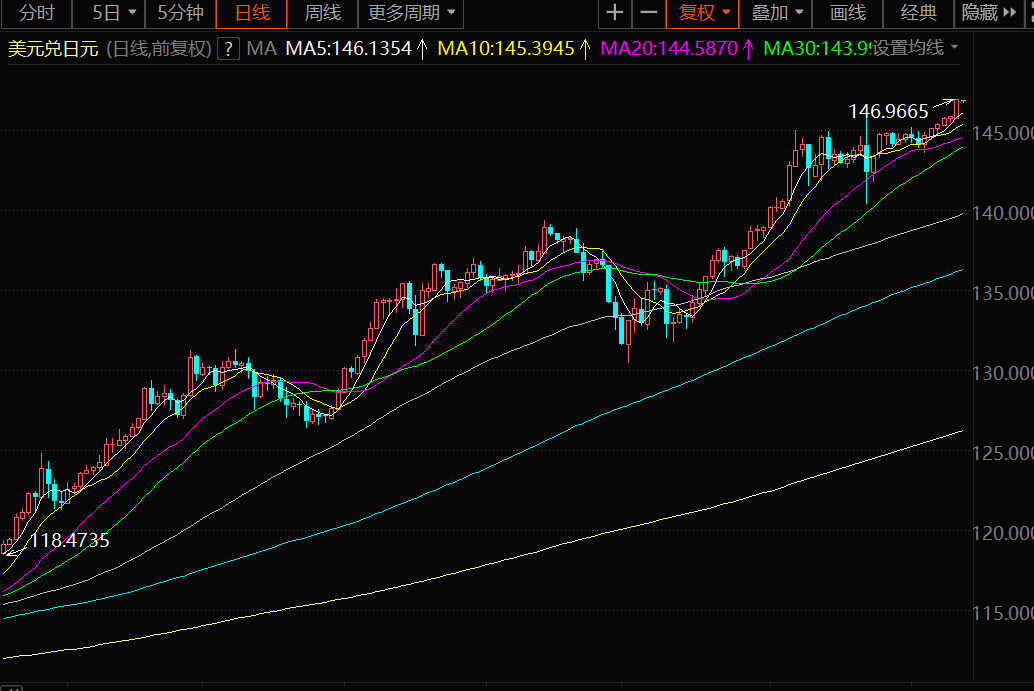Click the (日线,前复权) chart mode label

click(159, 49)
